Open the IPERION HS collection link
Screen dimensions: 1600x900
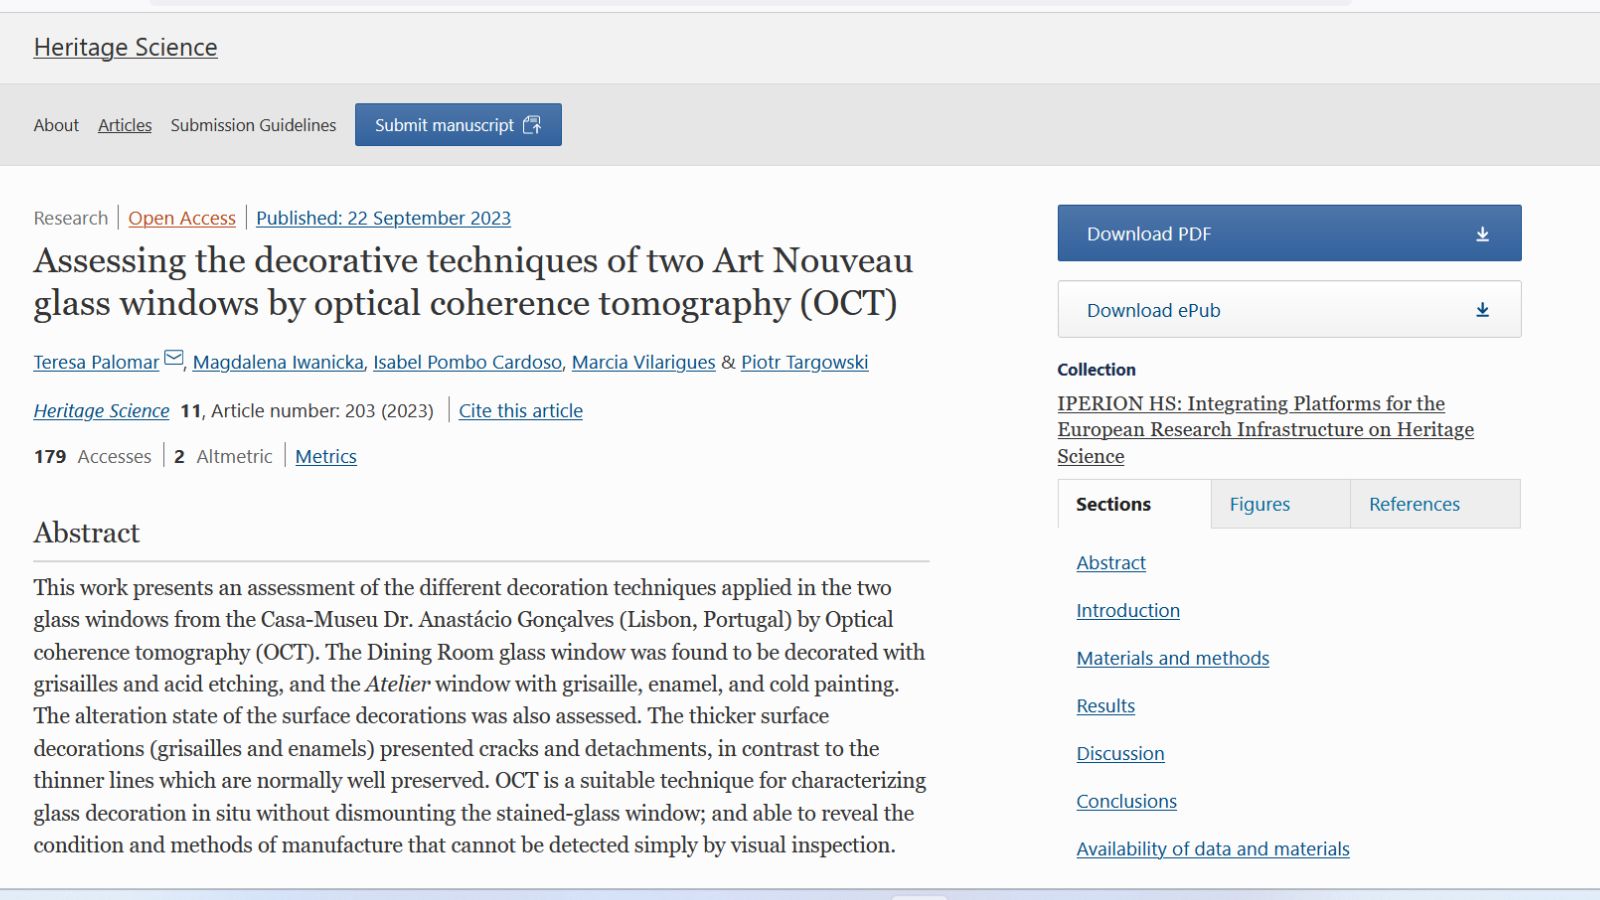(x=1265, y=430)
